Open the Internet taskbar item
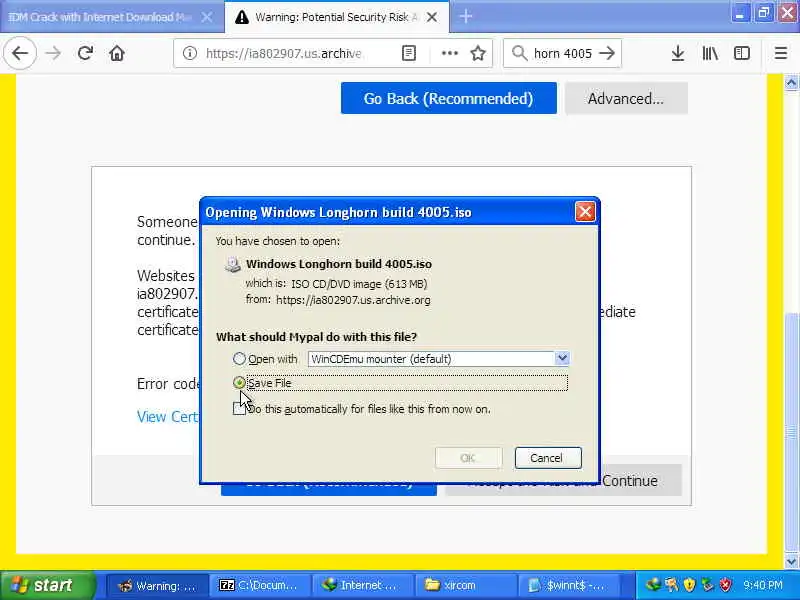This screenshot has width=800, height=600. click(x=363, y=585)
